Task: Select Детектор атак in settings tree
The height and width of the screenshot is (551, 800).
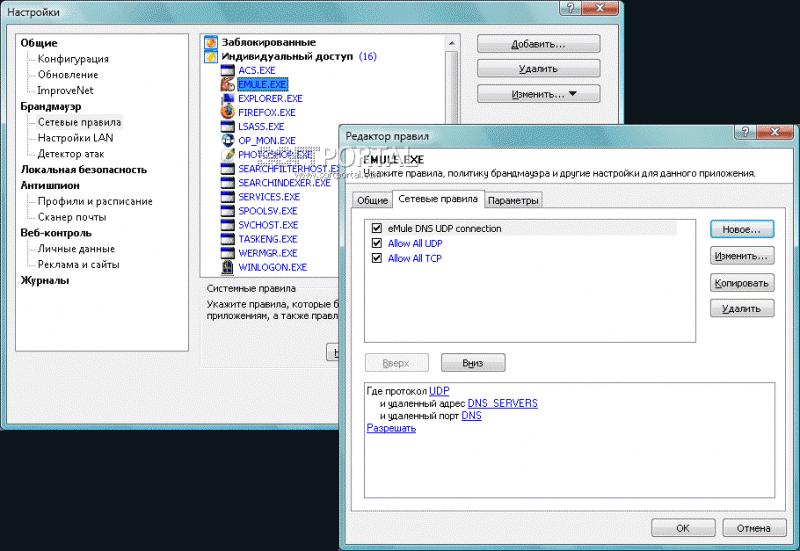Action: coord(71,154)
